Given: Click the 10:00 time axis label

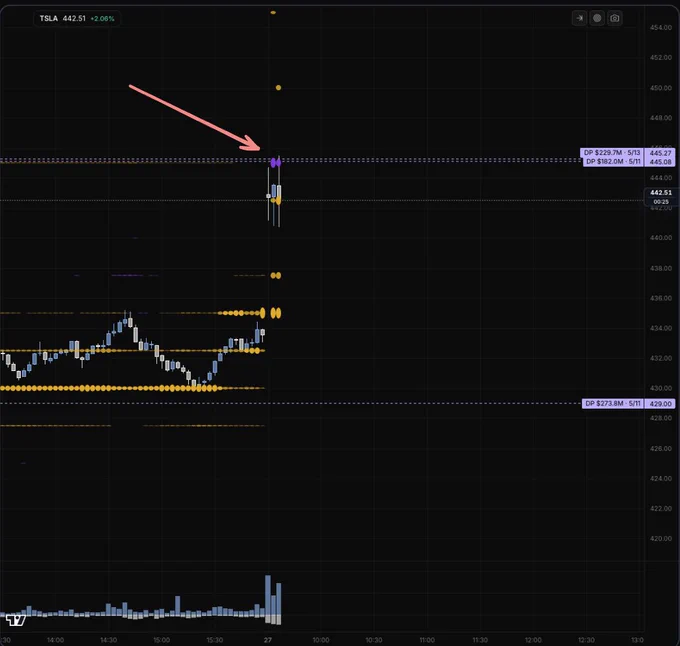Looking at the screenshot, I should [321, 640].
